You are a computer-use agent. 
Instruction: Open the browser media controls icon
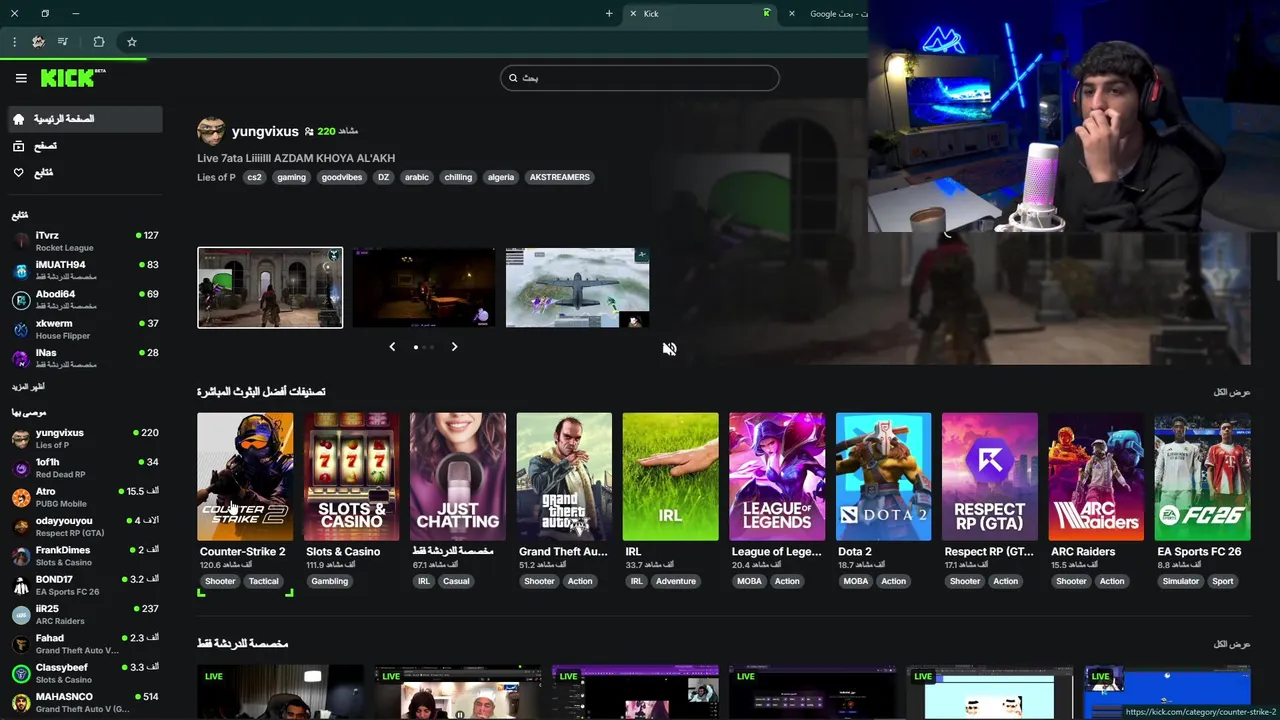point(63,42)
